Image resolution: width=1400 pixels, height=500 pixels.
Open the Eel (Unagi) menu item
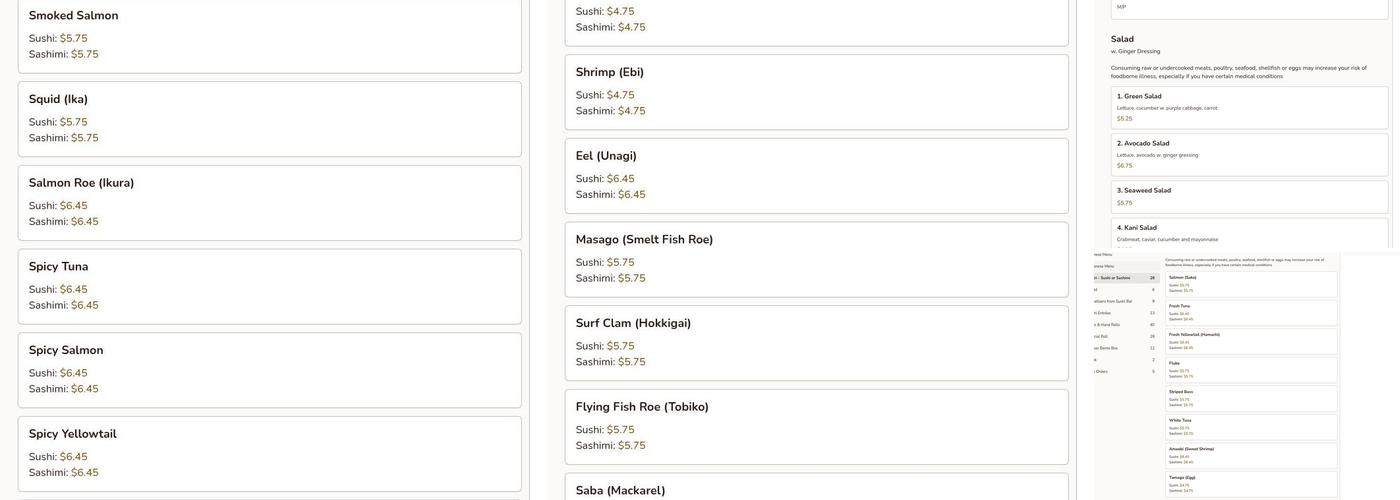816,176
